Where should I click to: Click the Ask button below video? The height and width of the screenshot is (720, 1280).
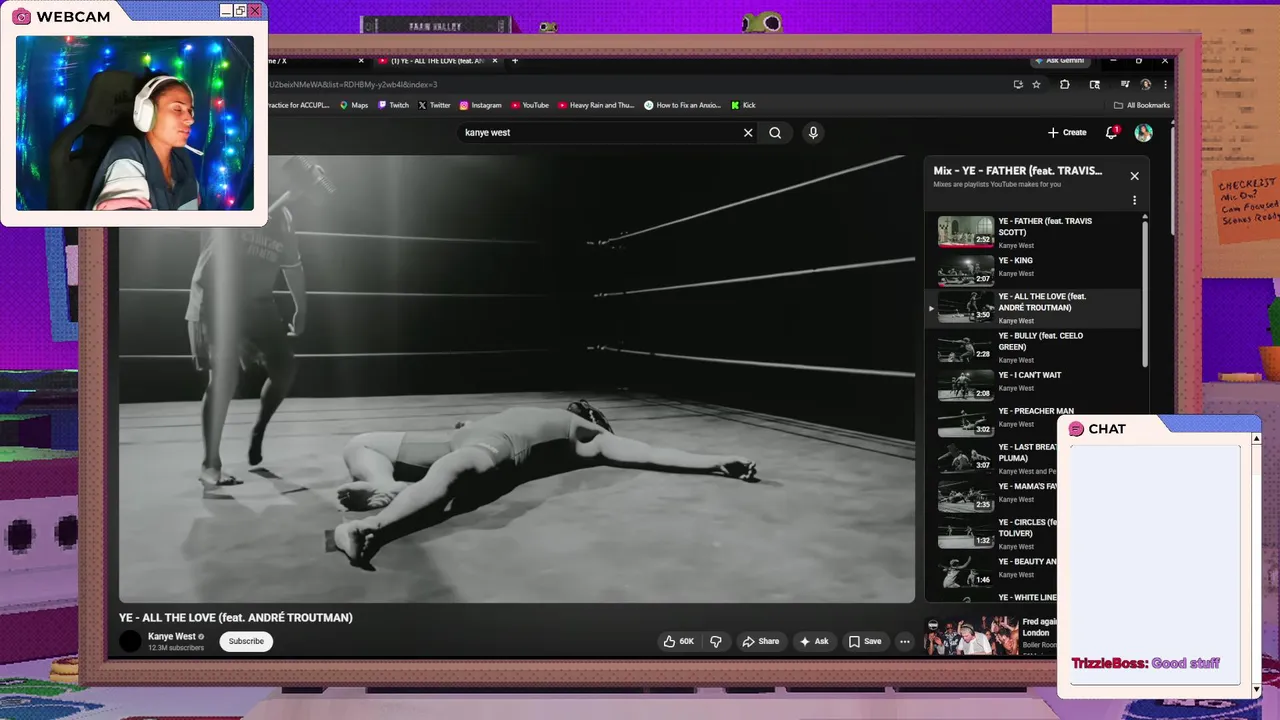(814, 641)
